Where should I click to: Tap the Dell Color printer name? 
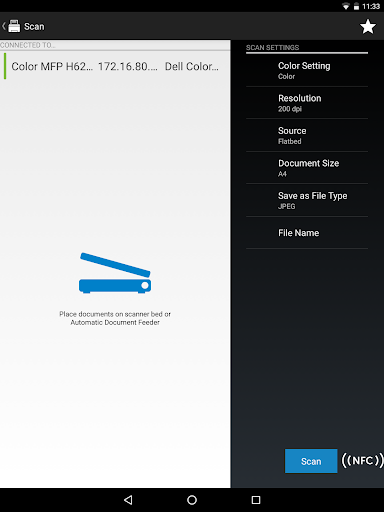[192, 66]
